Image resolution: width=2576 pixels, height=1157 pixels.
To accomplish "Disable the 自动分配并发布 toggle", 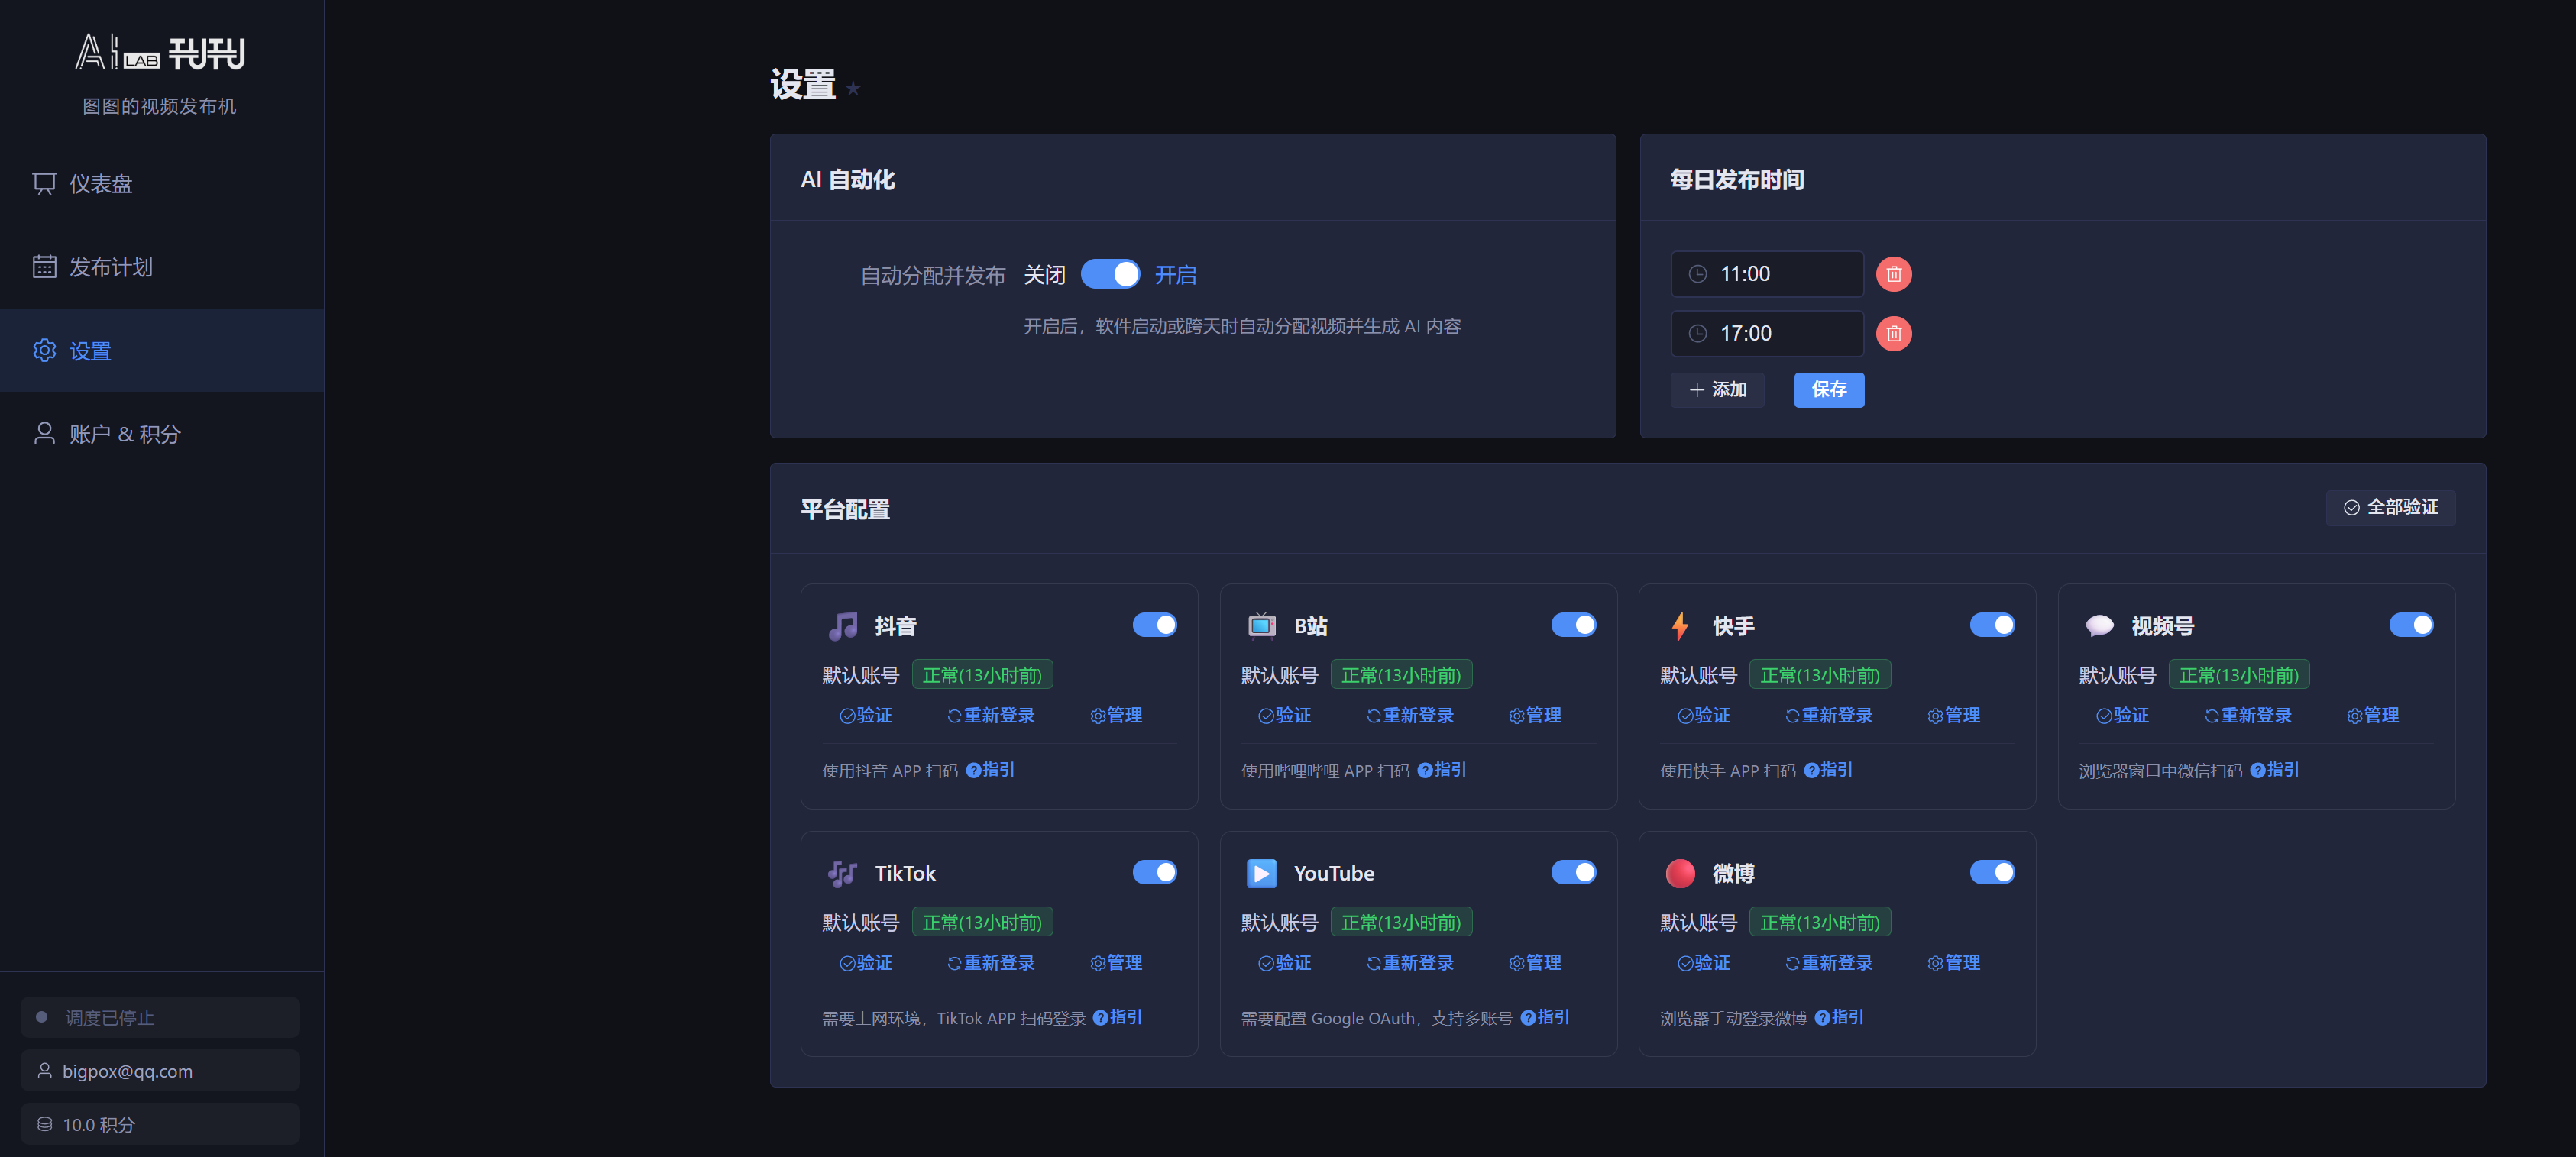I will tap(1111, 273).
